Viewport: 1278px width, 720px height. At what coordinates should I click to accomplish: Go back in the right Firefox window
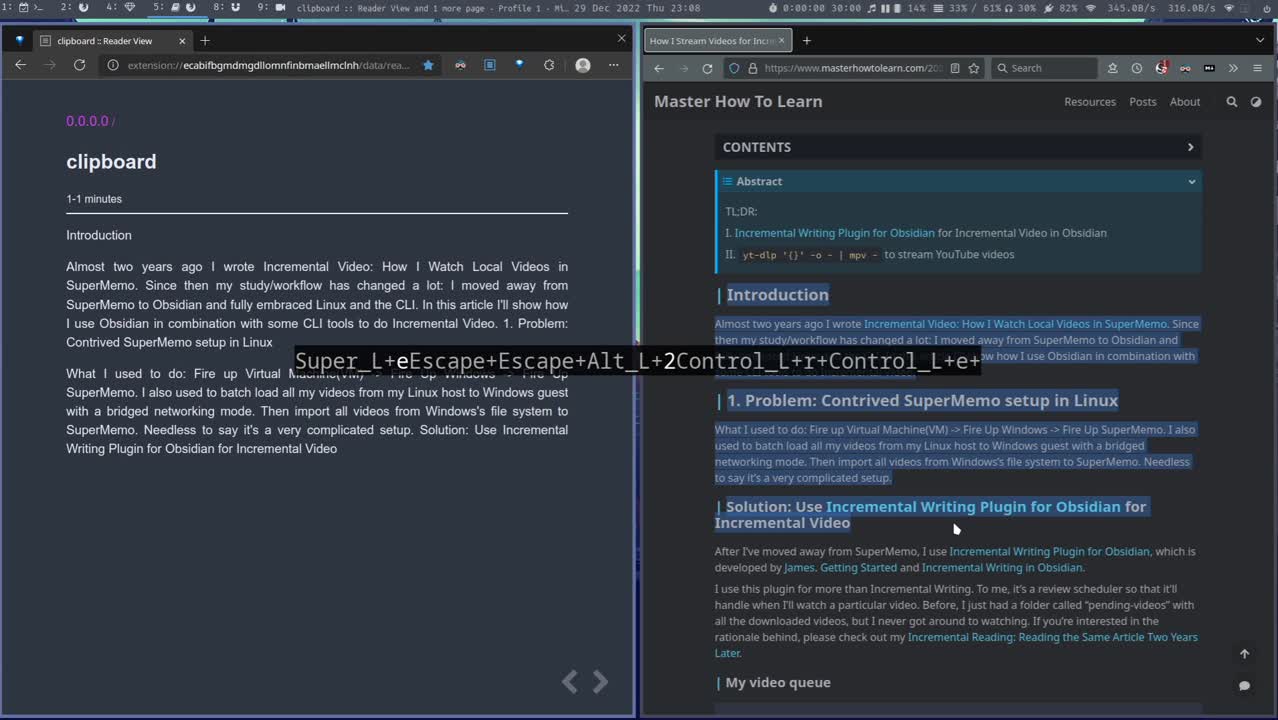[658, 68]
